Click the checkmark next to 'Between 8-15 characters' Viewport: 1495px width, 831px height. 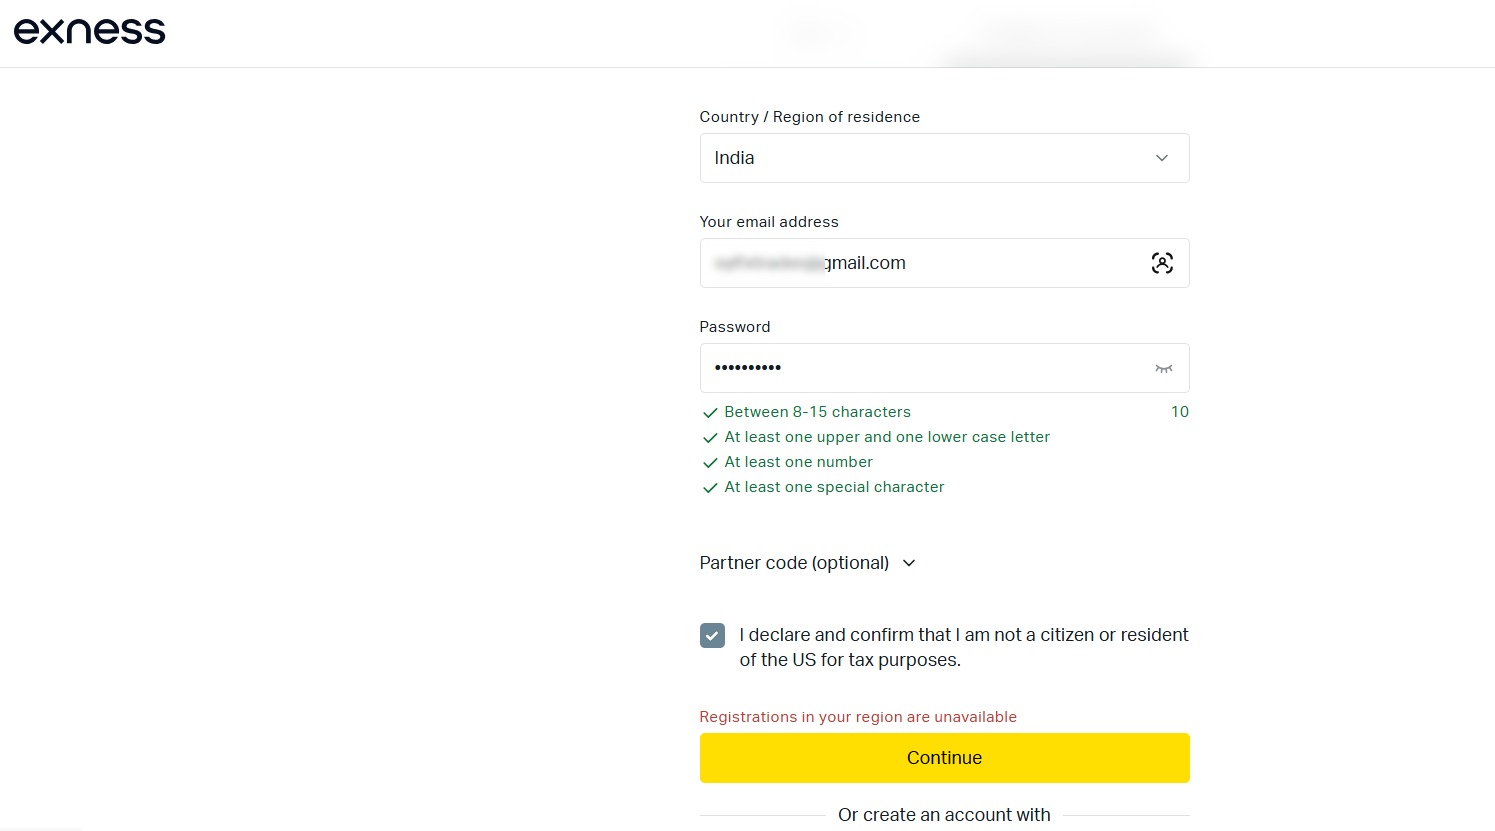click(x=710, y=412)
